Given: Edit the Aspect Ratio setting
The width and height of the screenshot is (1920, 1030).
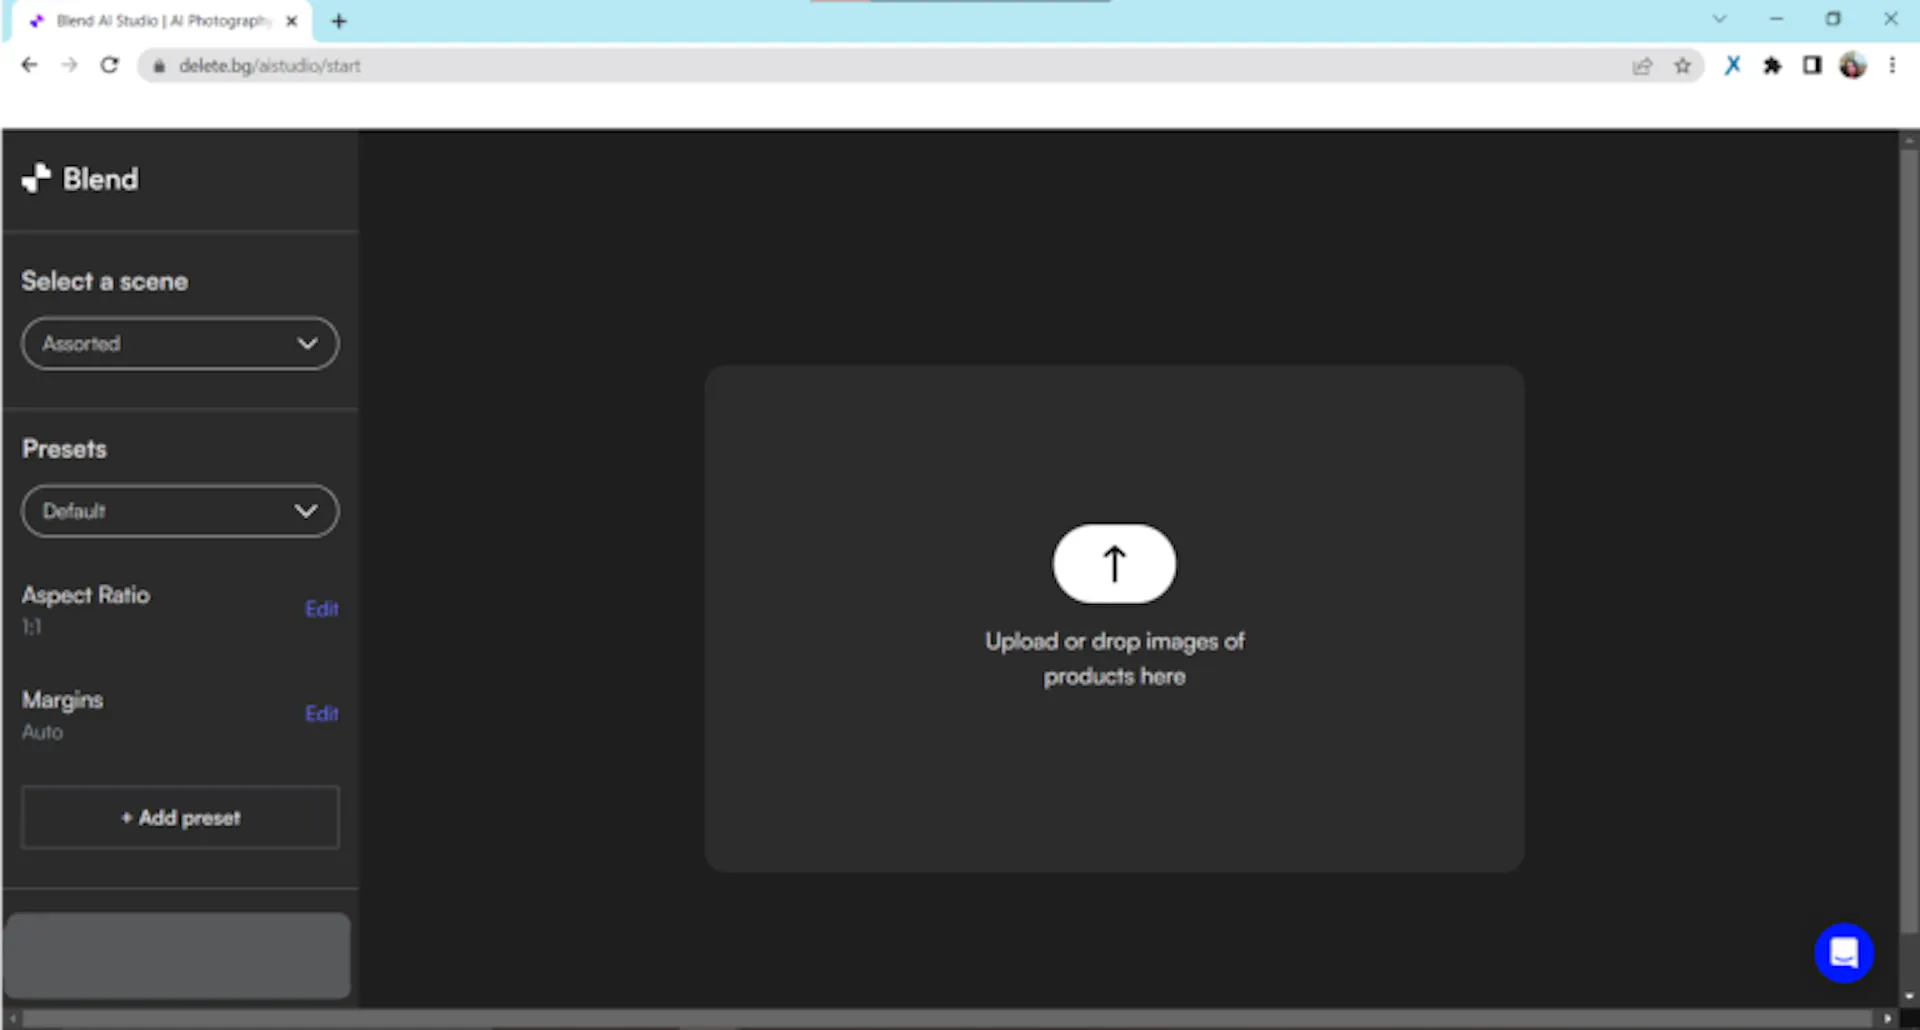Looking at the screenshot, I should (x=321, y=609).
